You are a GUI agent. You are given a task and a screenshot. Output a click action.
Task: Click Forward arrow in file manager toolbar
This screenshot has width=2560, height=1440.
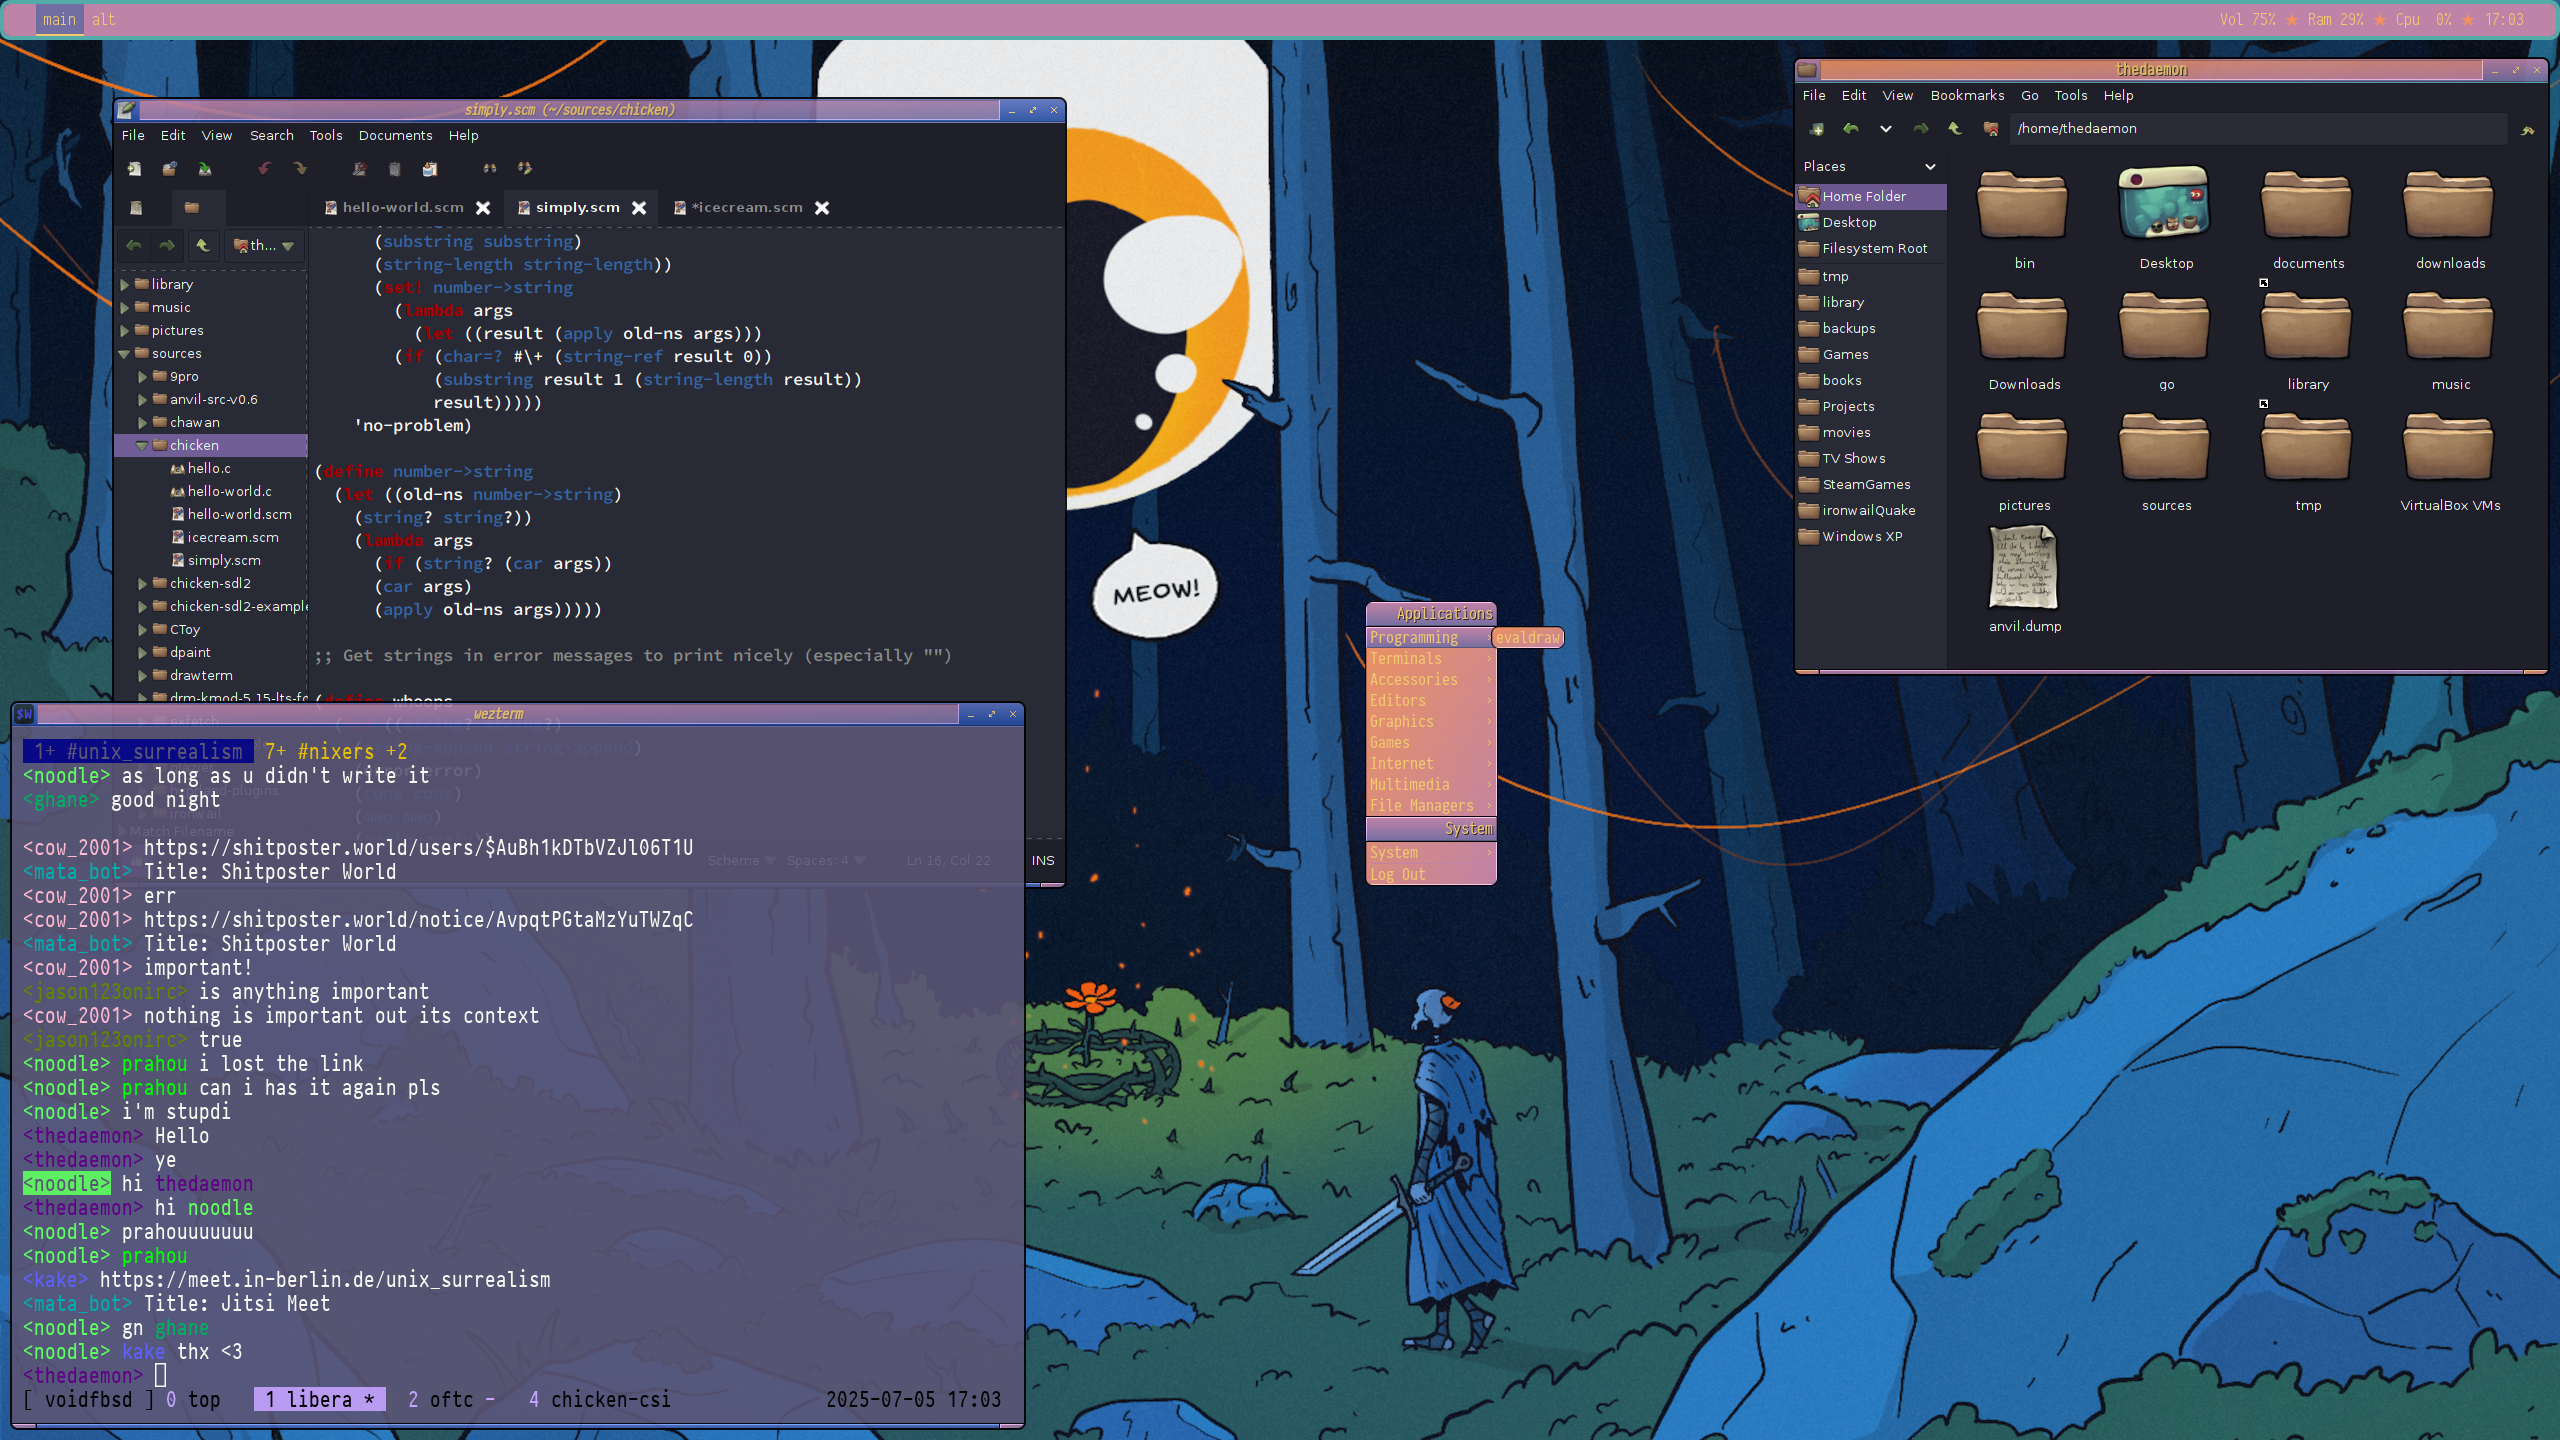coord(1921,128)
